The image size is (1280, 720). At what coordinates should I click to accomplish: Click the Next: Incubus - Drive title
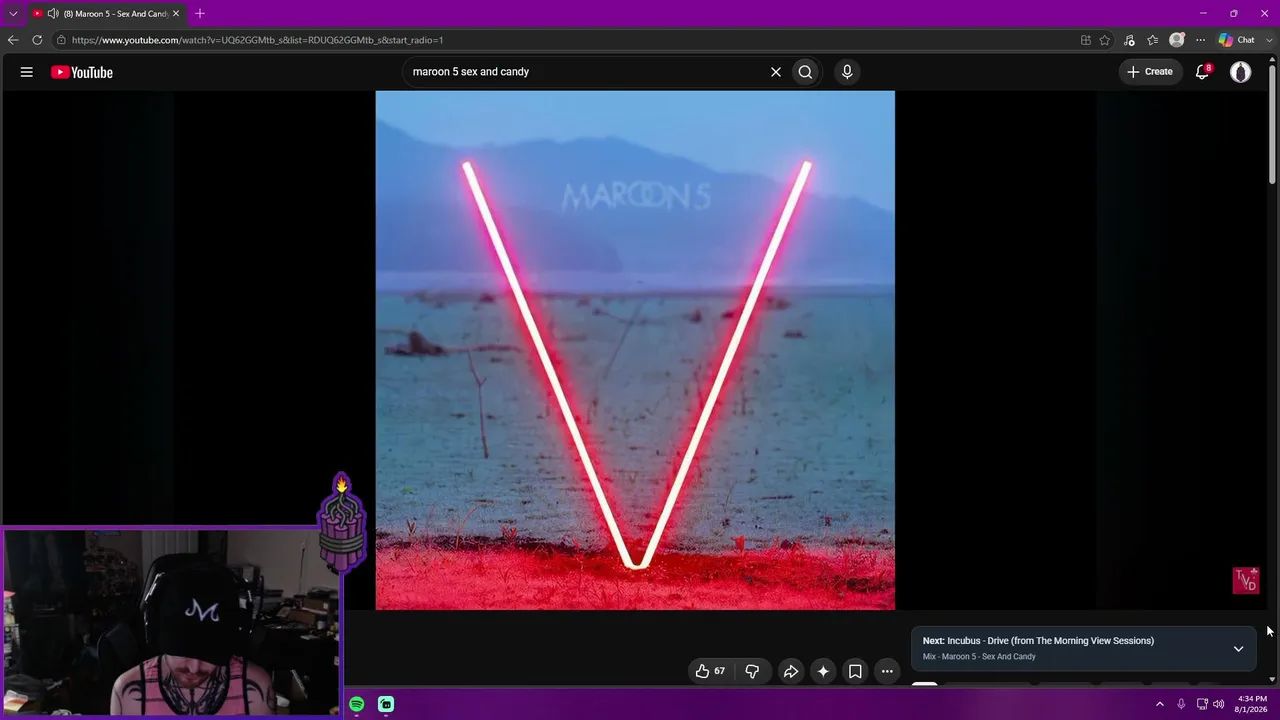pos(1038,641)
